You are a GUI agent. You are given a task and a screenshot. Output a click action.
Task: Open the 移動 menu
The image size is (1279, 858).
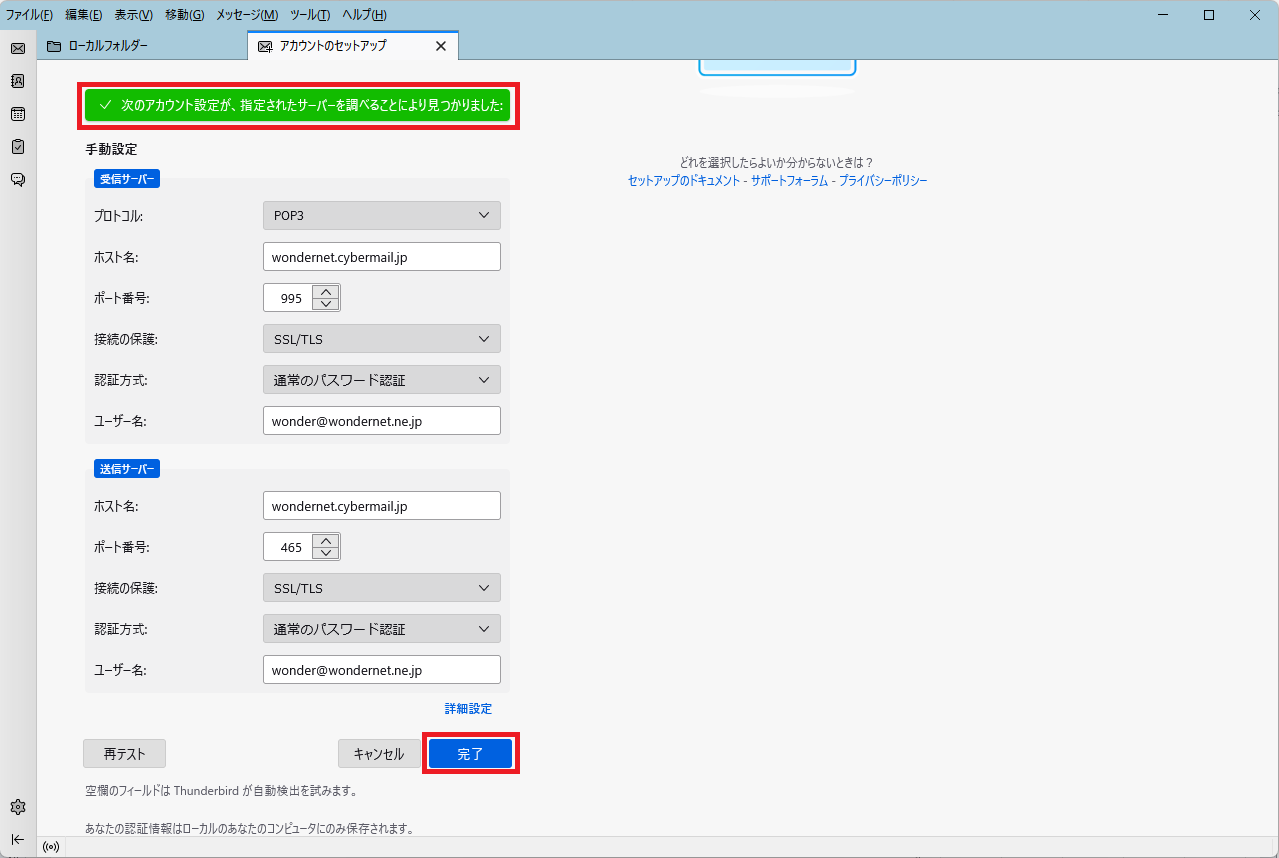click(x=184, y=15)
